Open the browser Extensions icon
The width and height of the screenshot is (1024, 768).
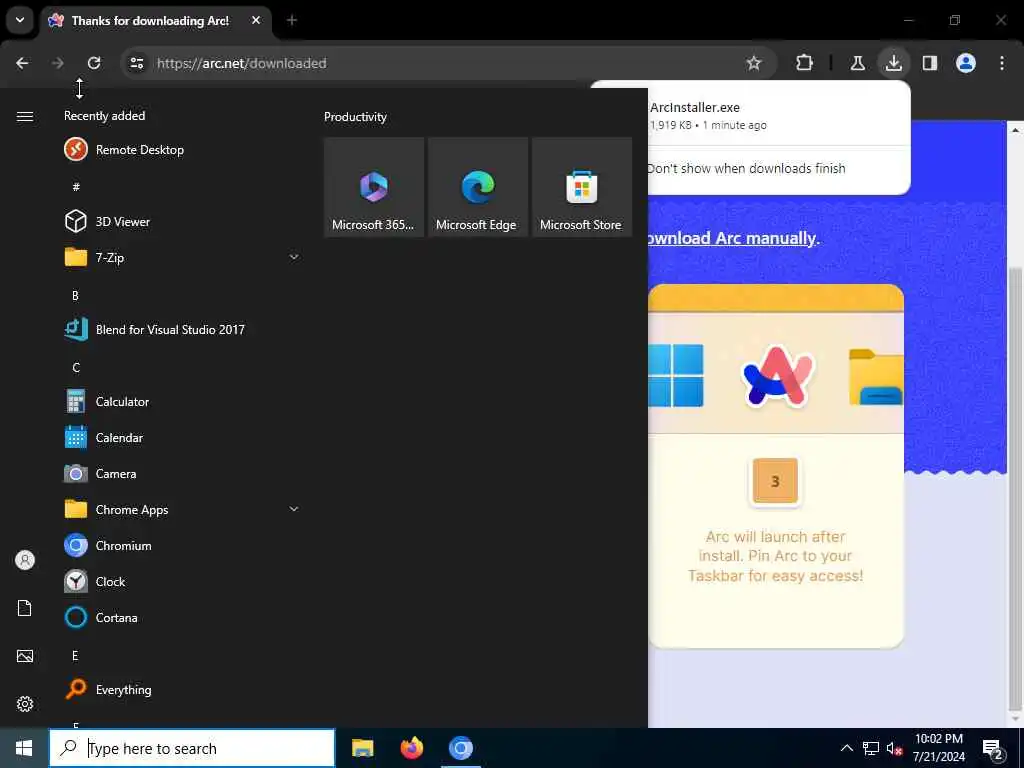pyautogui.click(x=805, y=63)
